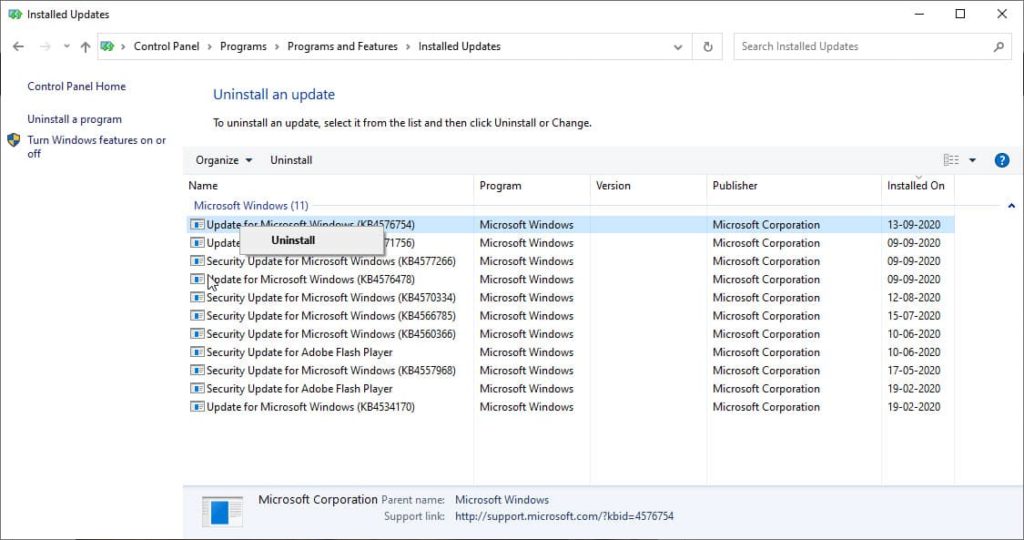Refresh the Installed Updates list

pyautogui.click(x=707, y=47)
